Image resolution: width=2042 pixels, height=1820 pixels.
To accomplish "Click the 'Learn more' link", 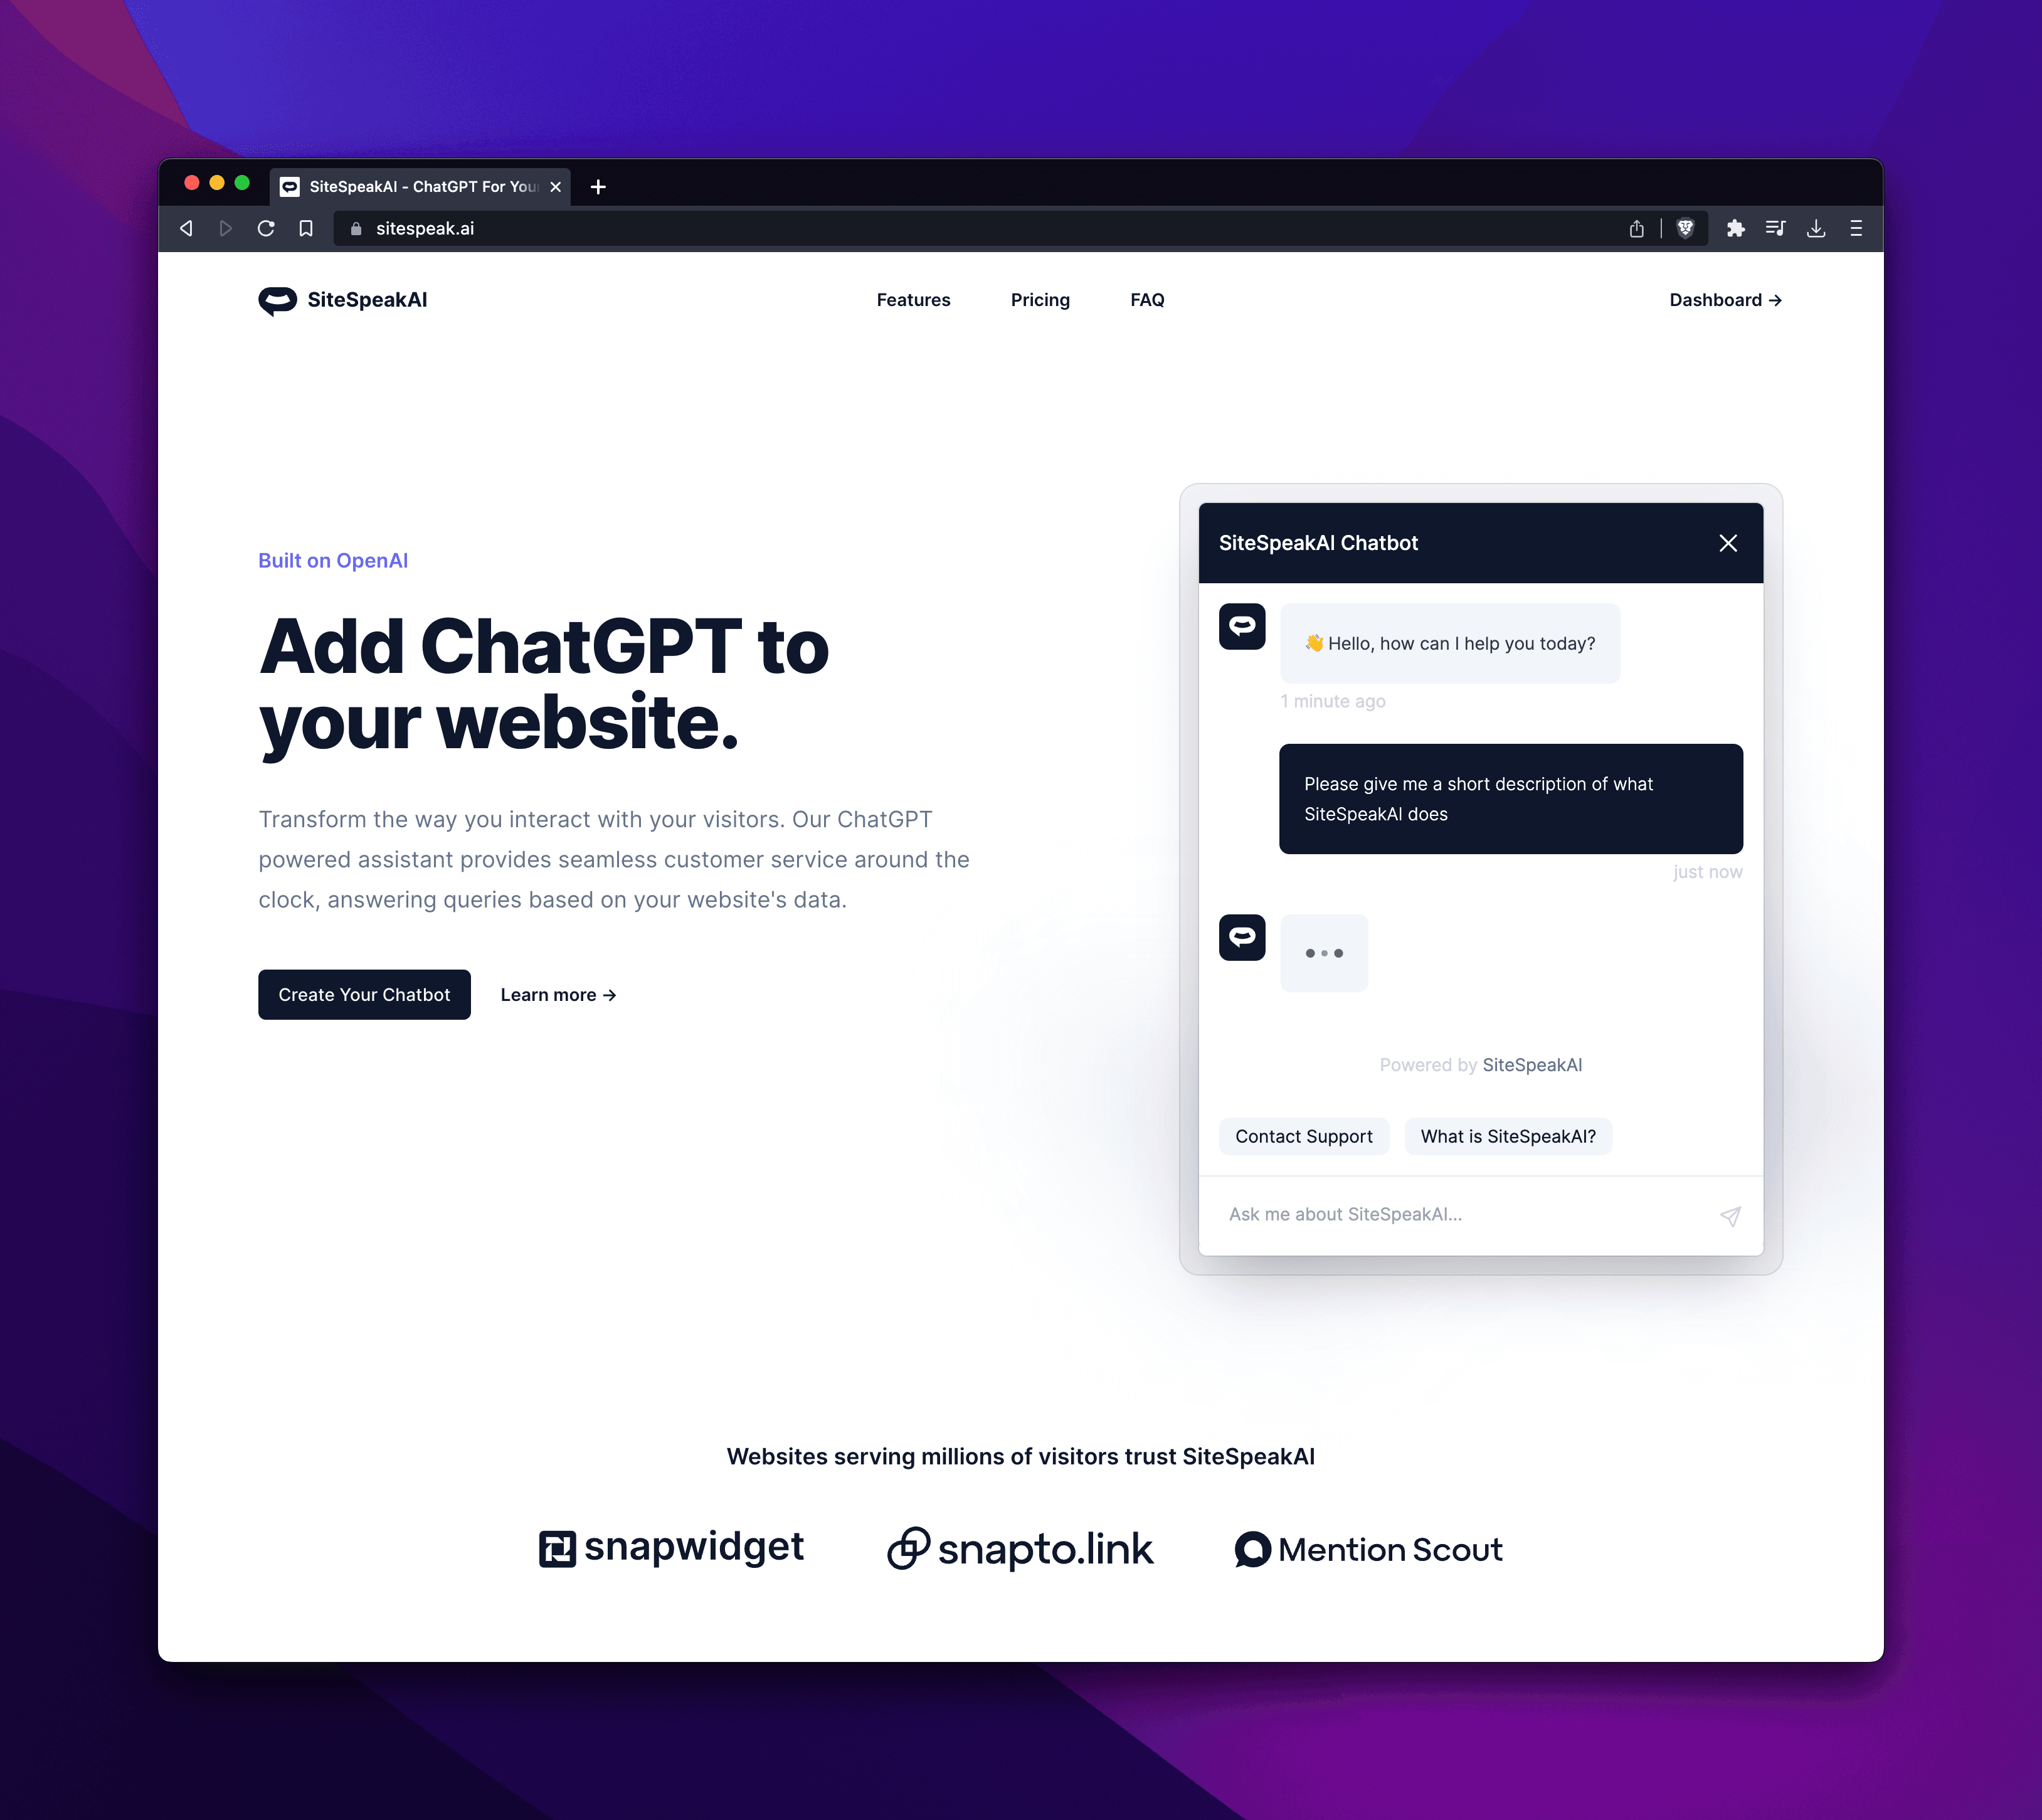I will pos(557,994).
